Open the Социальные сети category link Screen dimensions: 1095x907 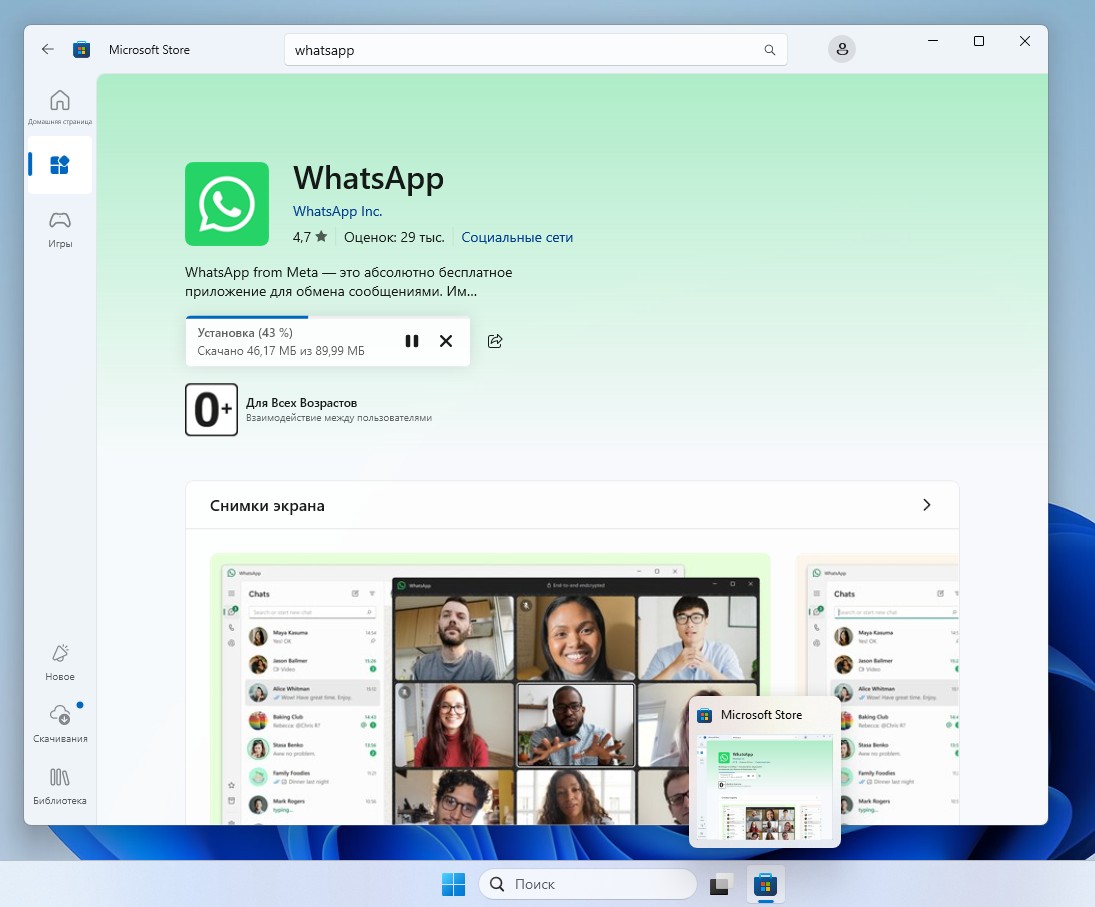[x=517, y=237]
